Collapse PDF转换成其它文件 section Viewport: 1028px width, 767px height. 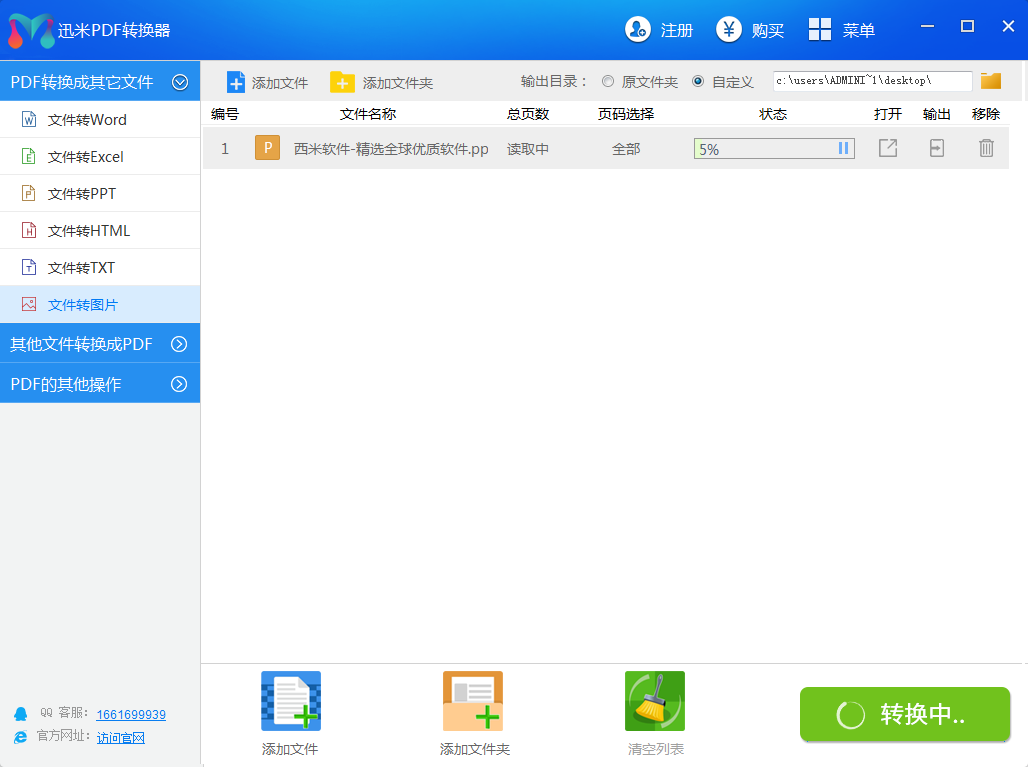[x=181, y=82]
